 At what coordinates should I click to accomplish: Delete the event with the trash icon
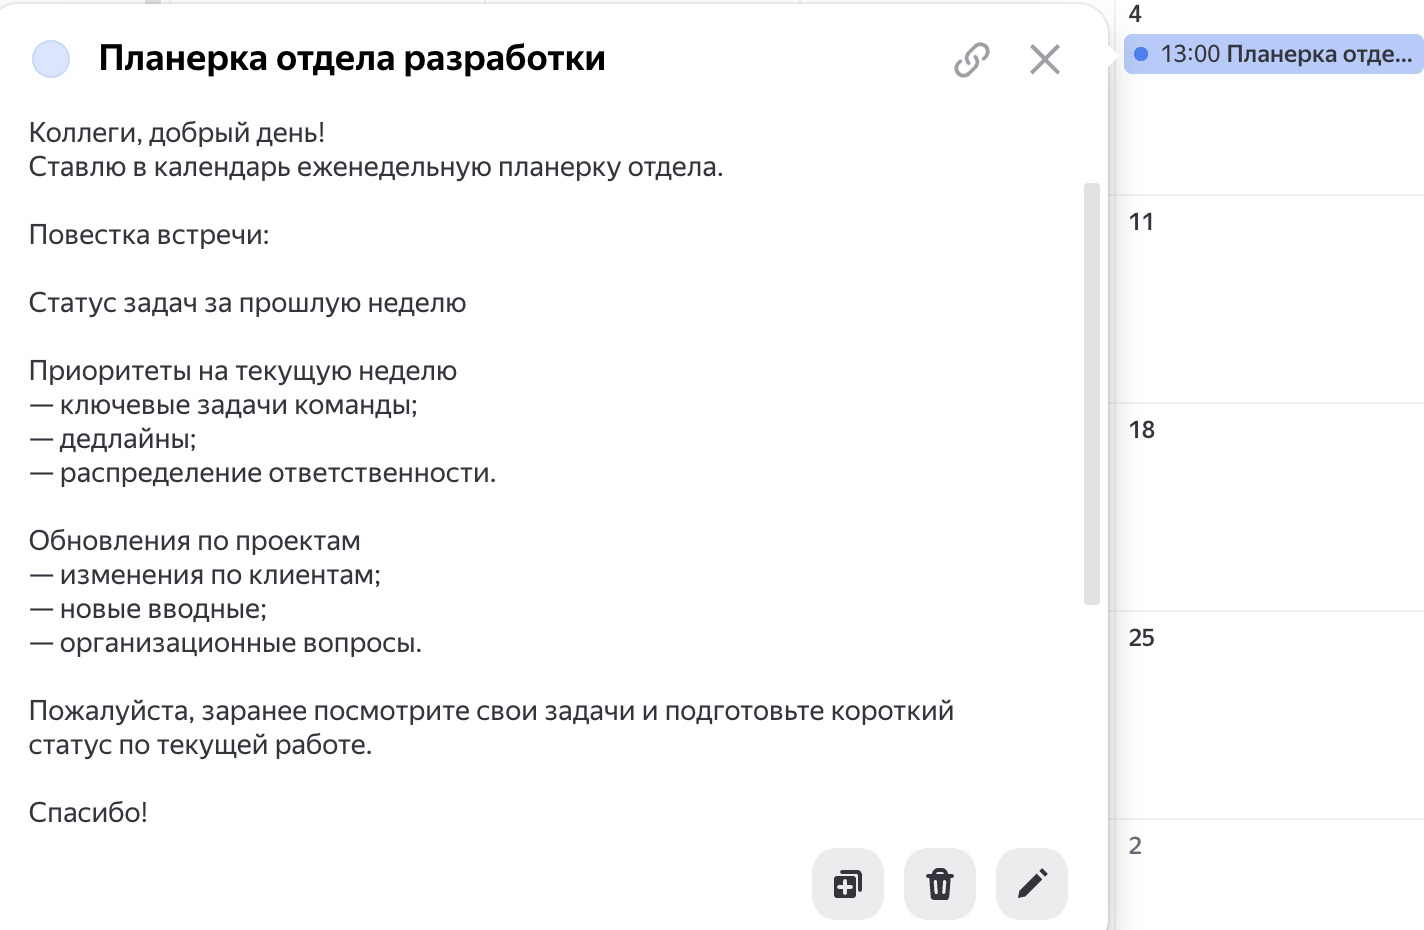point(940,884)
